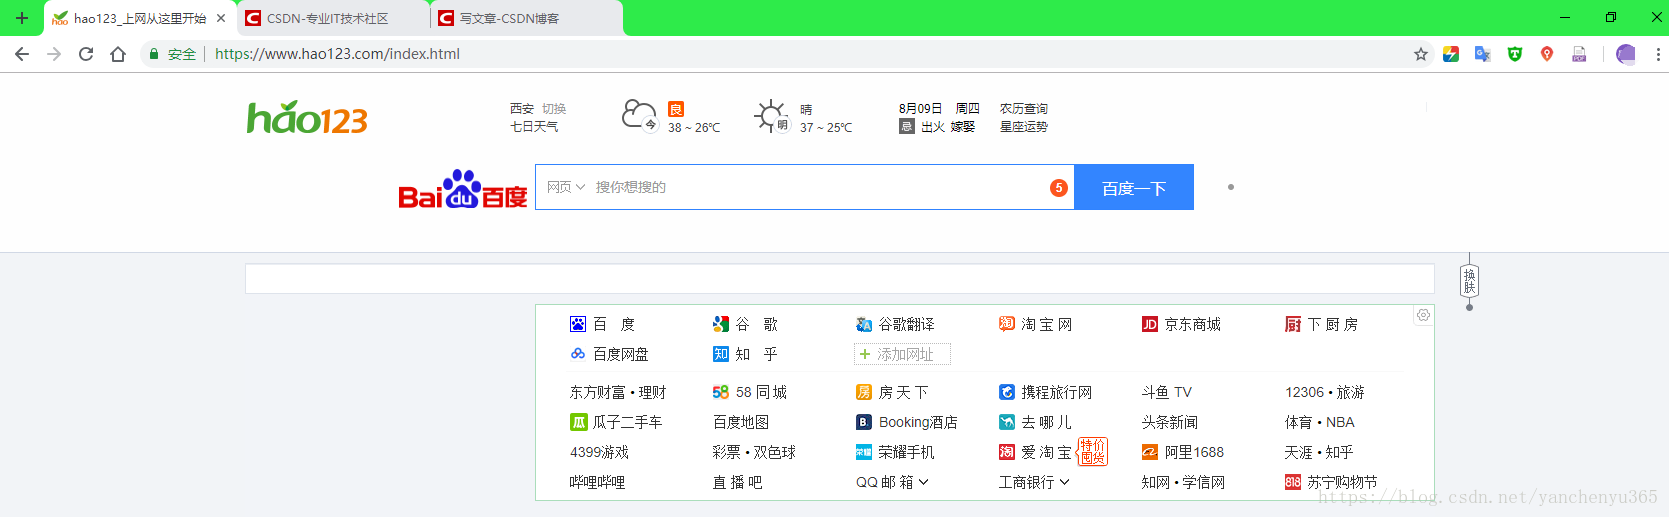Open 头条新闻 link
This screenshot has height=517, width=1669.
tap(1170, 422)
